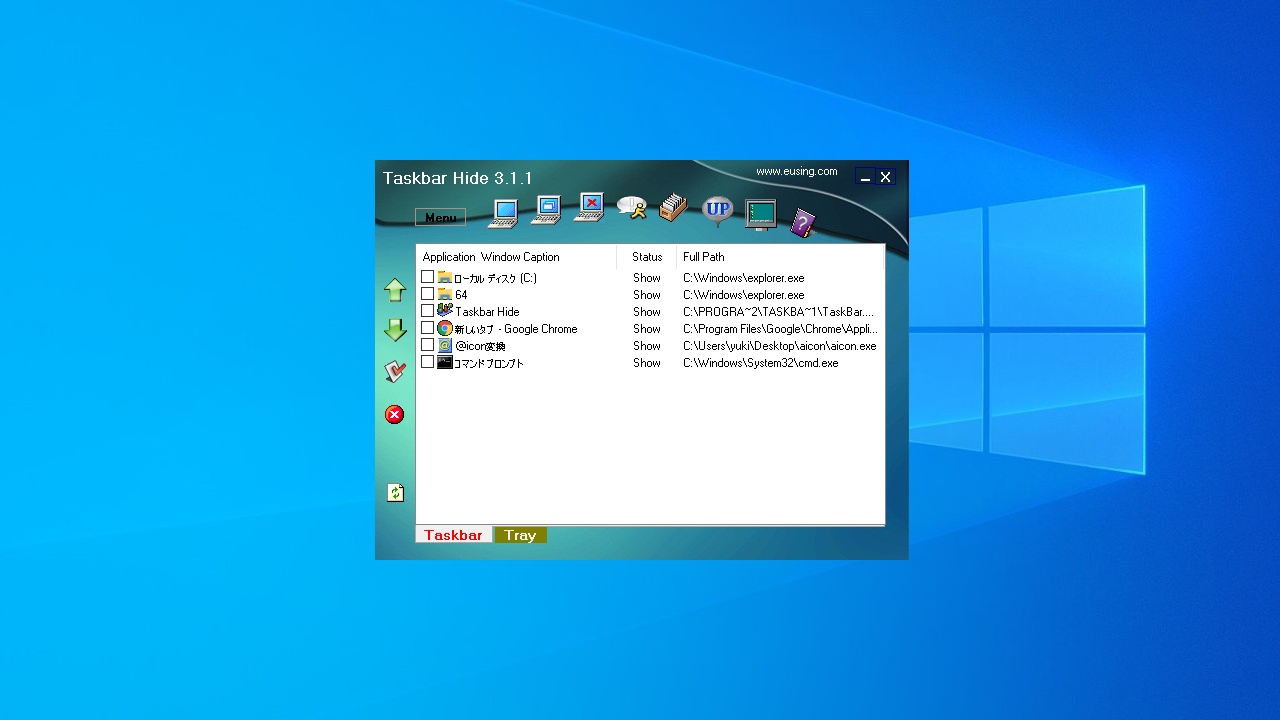
Task: Check the box for ローカル ディスク (C:)
Action: (428, 277)
